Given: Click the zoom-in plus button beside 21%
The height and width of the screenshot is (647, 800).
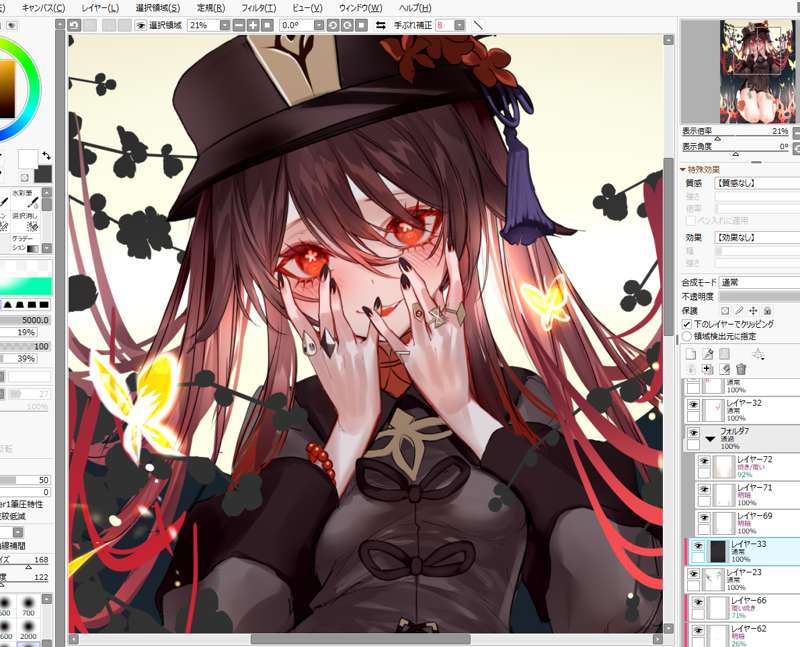Looking at the screenshot, I should tap(252, 25).
